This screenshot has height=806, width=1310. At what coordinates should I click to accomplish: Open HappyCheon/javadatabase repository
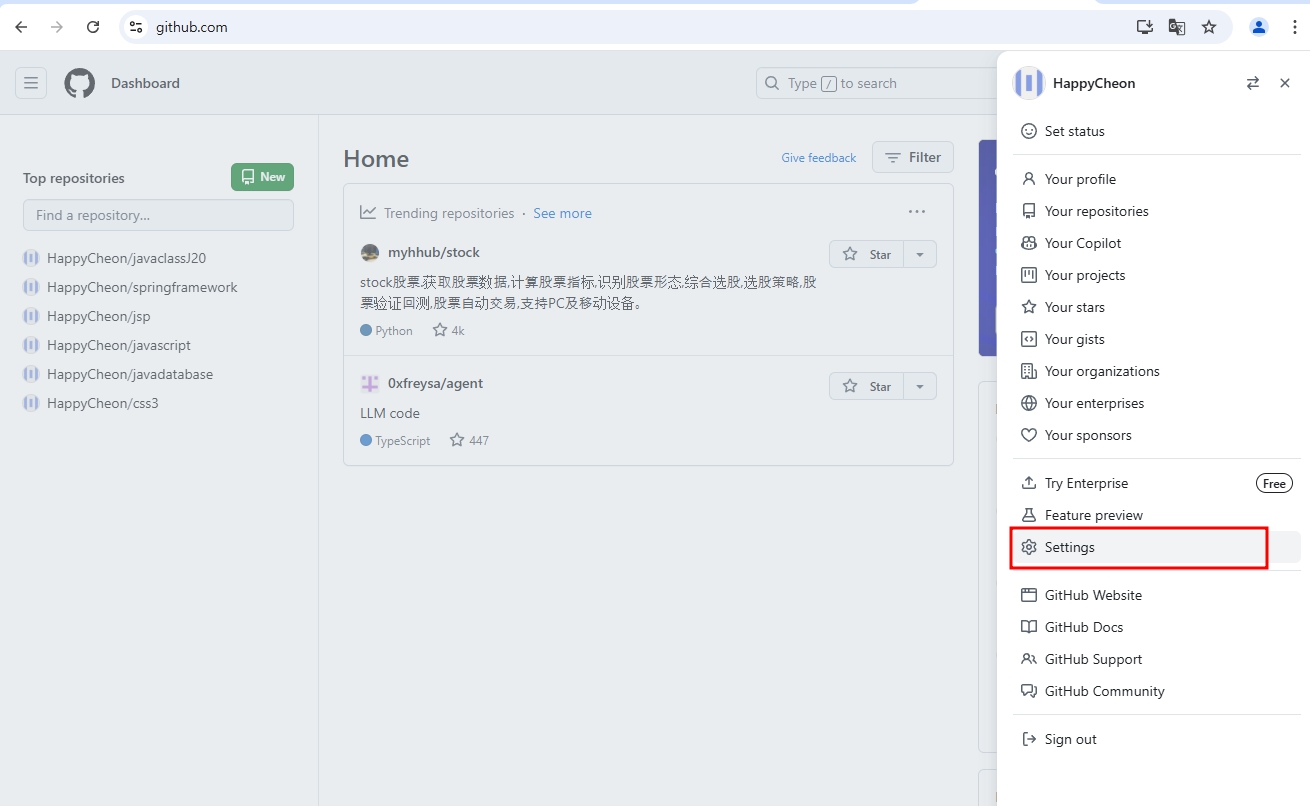click(x=130, y=374)
